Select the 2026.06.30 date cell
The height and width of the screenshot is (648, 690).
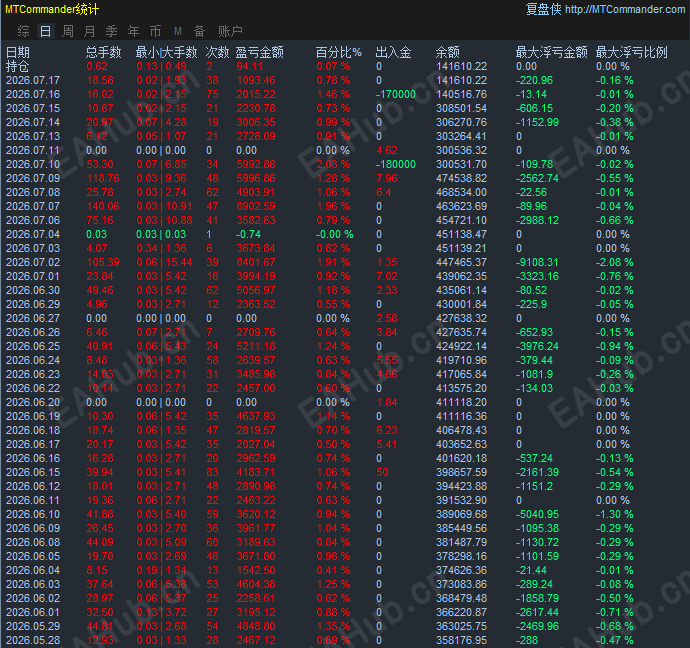(33, 290)
